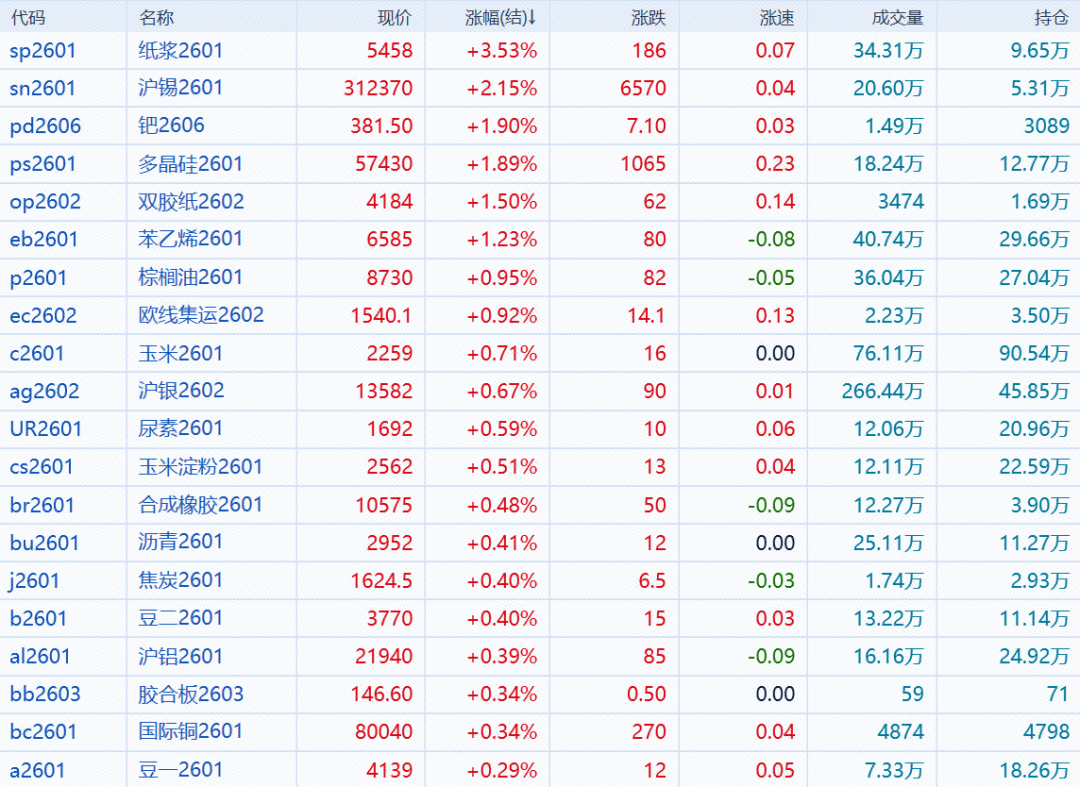Image resolution: width=1080 pixels, height=787 pixels.
Task: Sort table by 现价 header
Action: click(394, 17)
